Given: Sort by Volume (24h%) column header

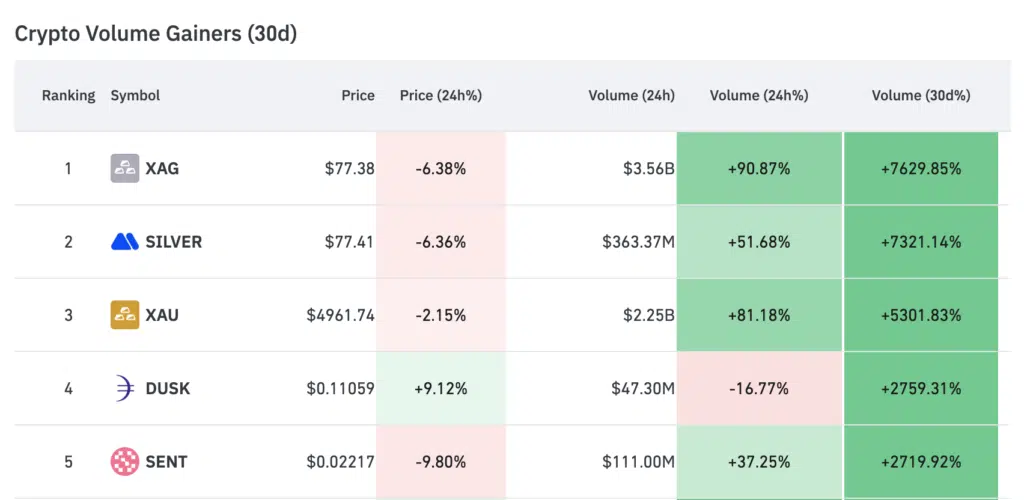Looking at the screenshot, I should [759, 96].
